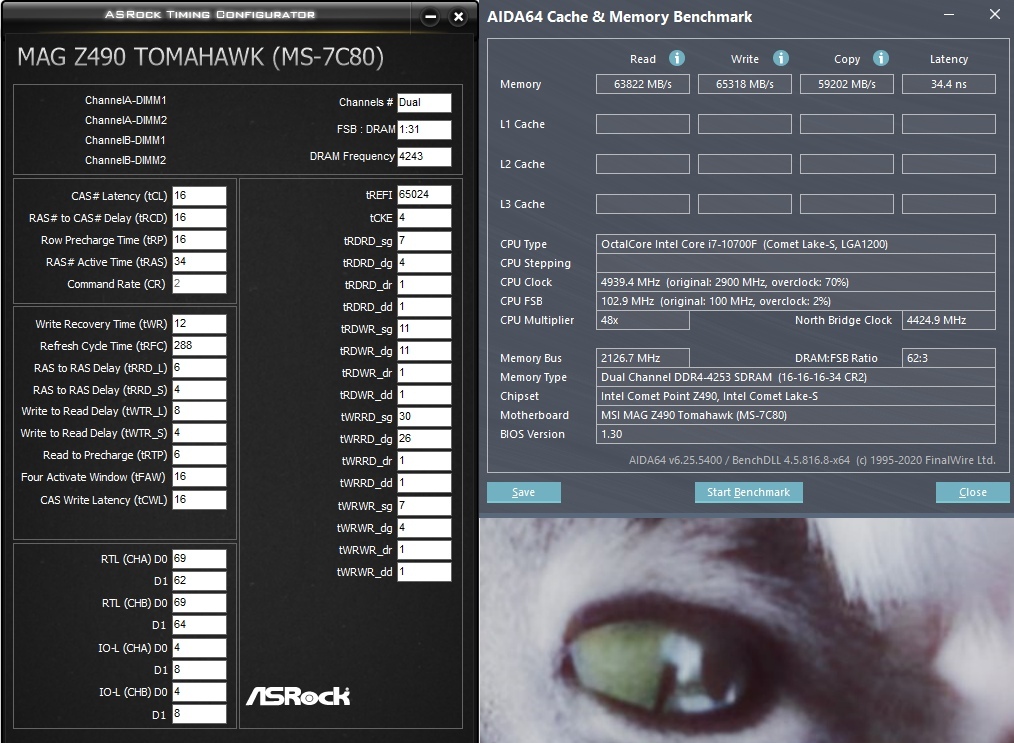The height and width of the screenshot is (743, 1014).
Task: Click the DRAM Frequency field
Action: [x=424, y=156]
